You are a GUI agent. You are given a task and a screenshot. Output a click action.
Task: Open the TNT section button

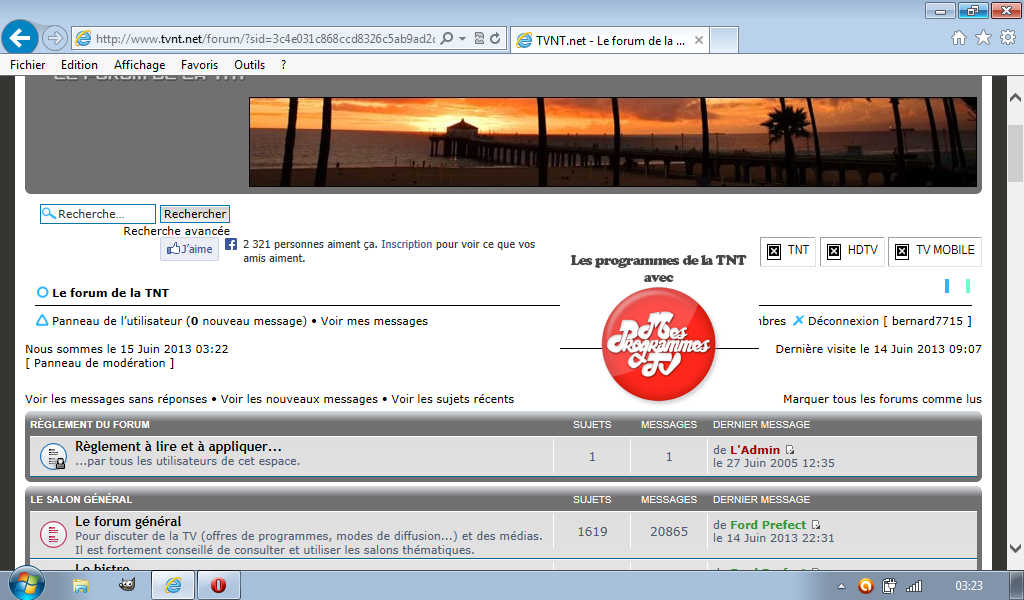click(x=788, y=251)
